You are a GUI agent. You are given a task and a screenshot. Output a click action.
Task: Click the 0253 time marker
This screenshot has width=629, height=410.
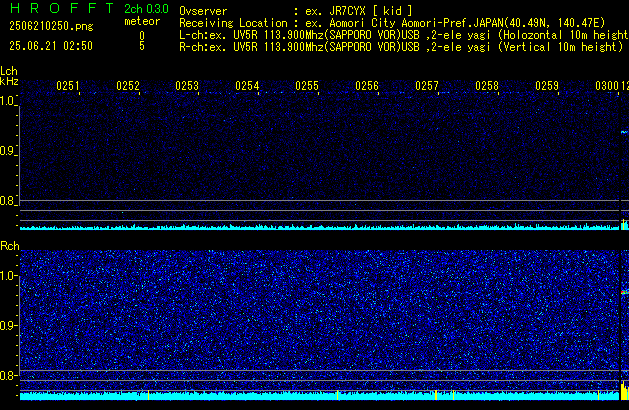click(187, 86)
